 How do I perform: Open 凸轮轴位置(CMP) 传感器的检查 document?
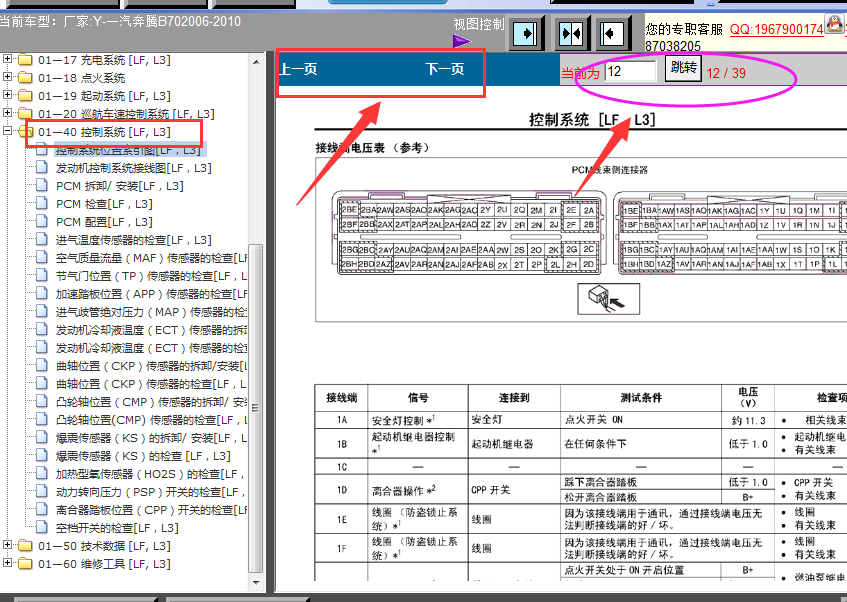151,420
